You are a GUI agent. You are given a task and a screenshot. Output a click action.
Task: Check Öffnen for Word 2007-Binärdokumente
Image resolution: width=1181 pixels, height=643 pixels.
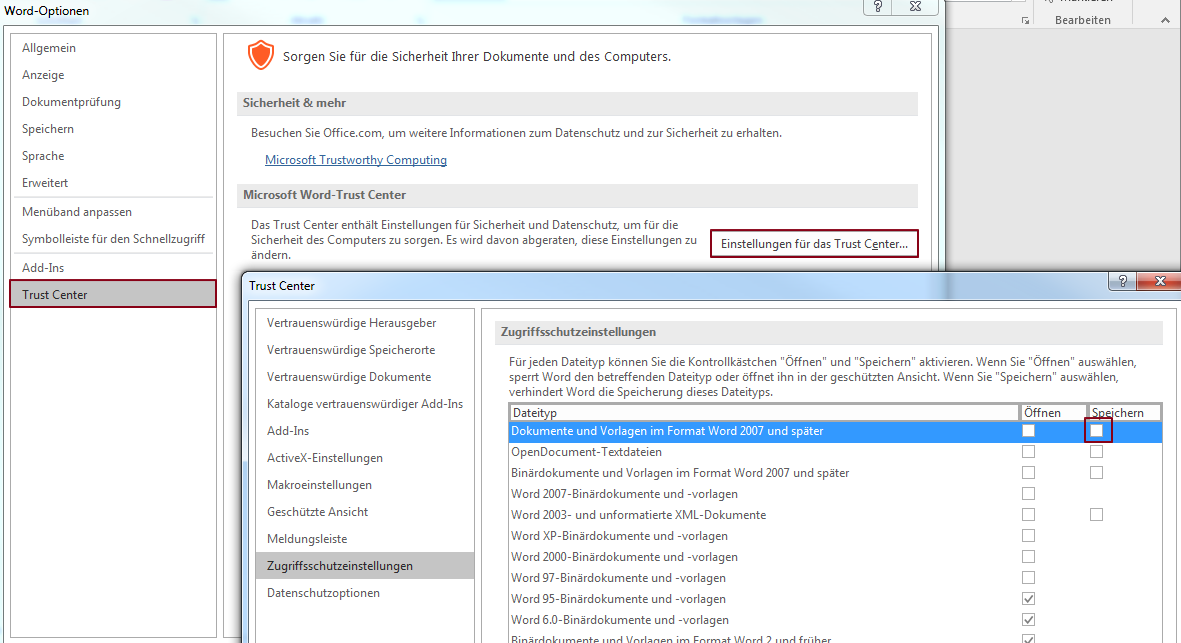(1028, 494)
